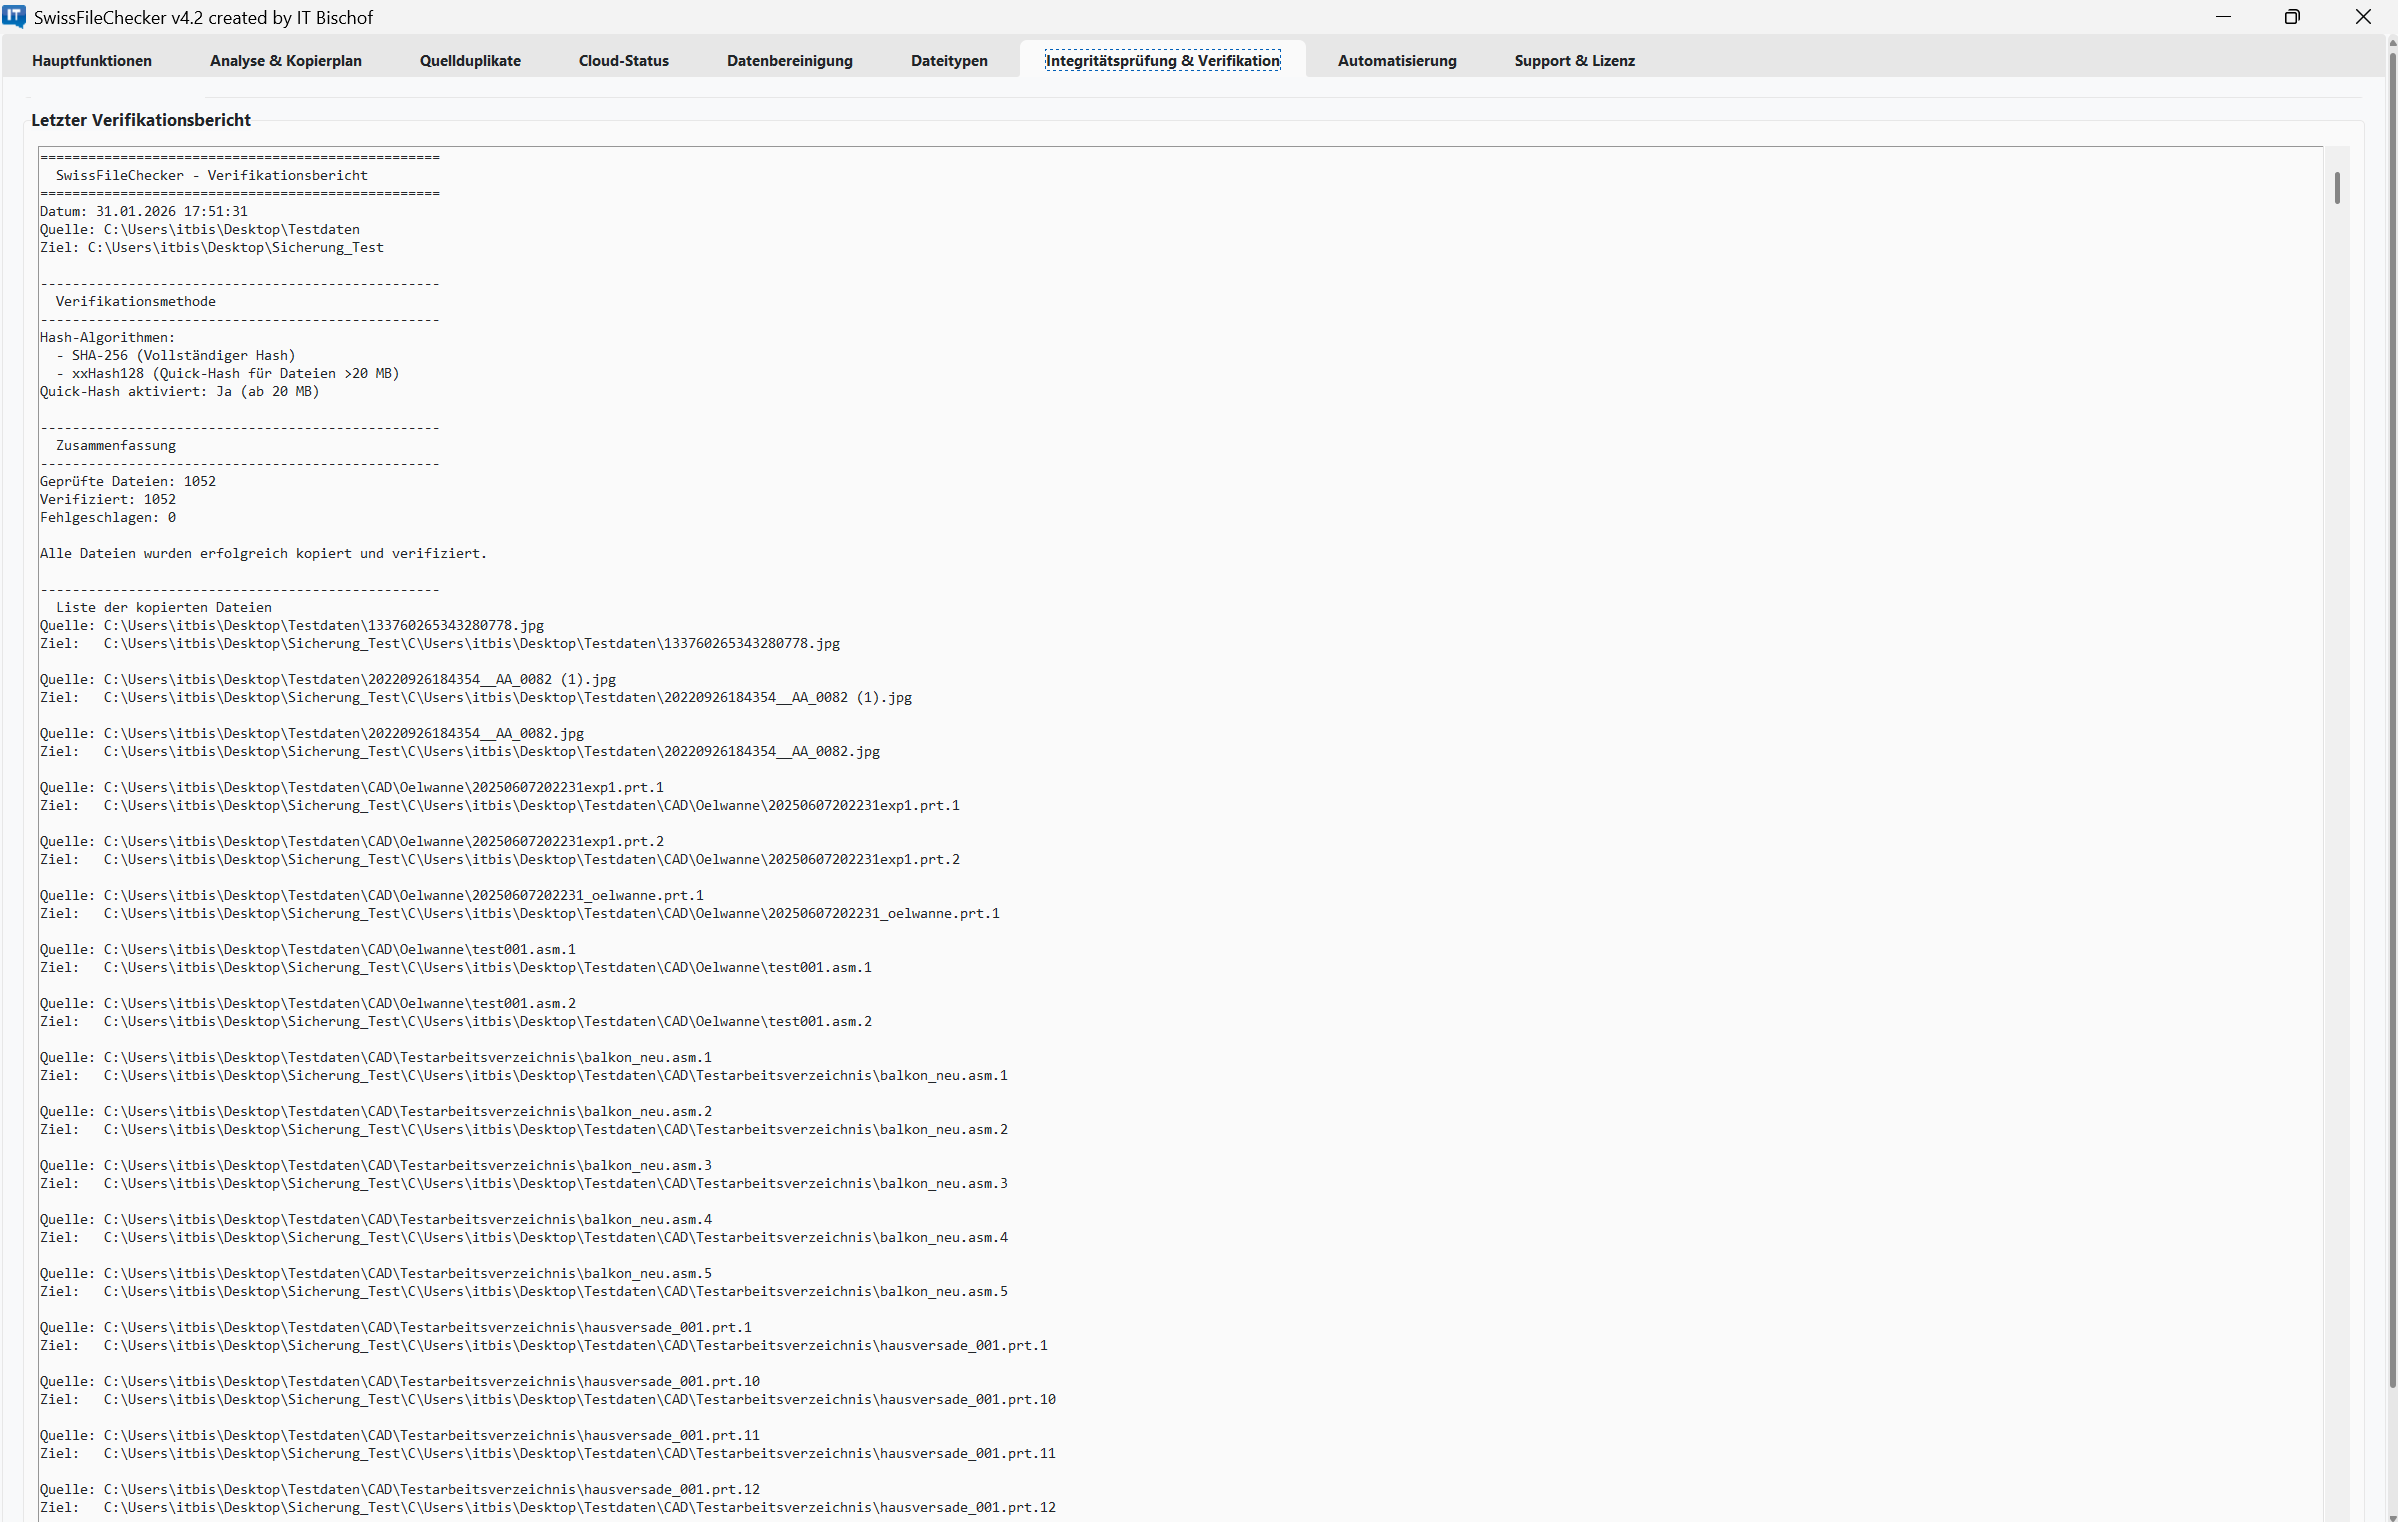Close the SwissFileChecker window
This screenshot has height=1522, width=2398.
pos(2363,17)
